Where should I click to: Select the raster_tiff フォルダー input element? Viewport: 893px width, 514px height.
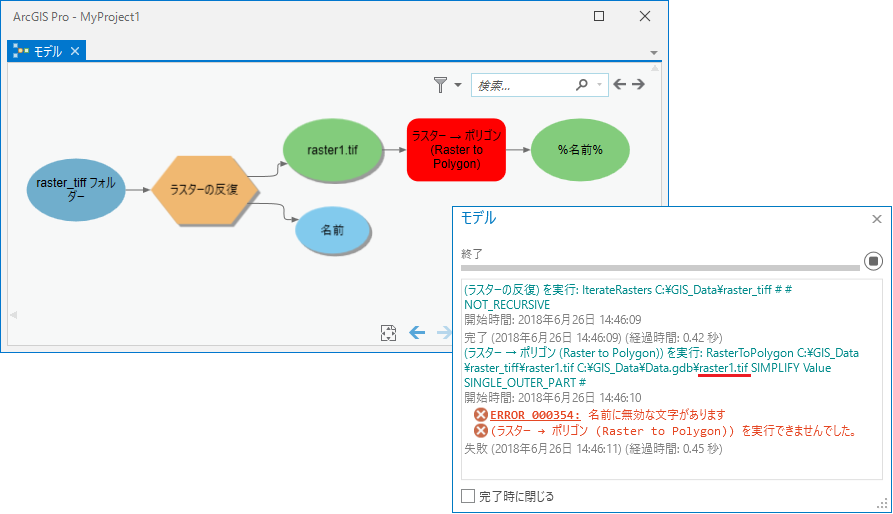coord(76,190)
